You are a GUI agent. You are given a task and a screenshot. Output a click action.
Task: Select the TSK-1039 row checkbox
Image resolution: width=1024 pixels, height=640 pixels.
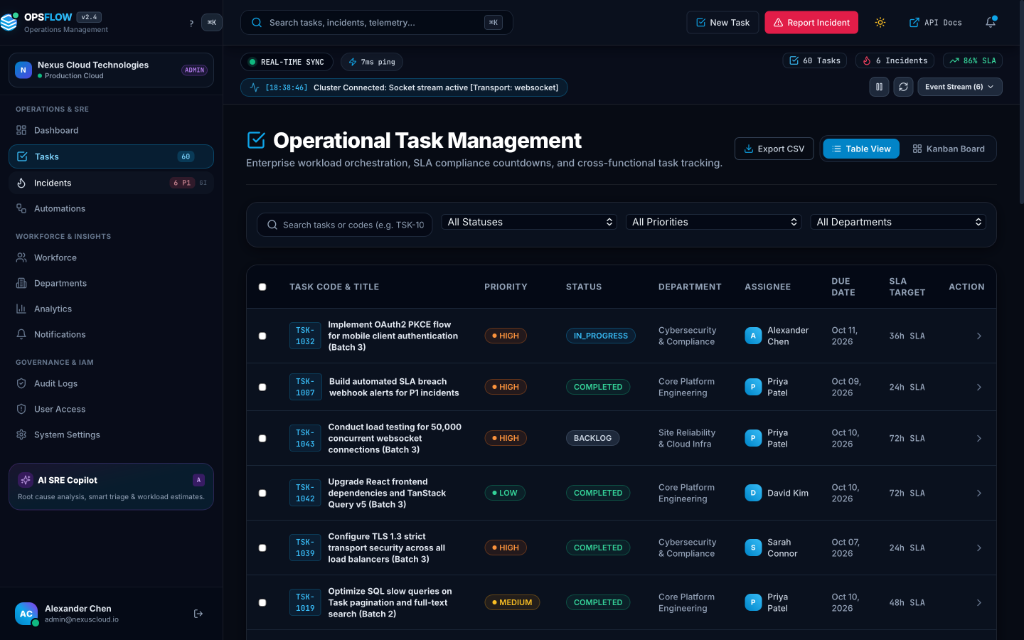tap(263, 548)
